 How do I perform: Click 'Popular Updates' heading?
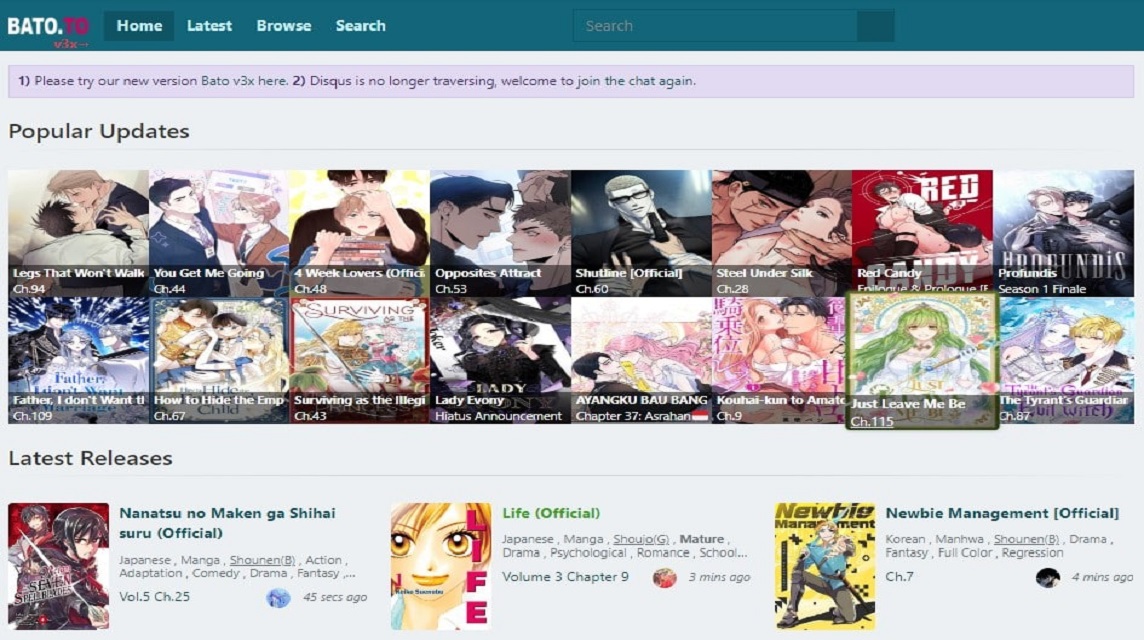click(99, 131)
